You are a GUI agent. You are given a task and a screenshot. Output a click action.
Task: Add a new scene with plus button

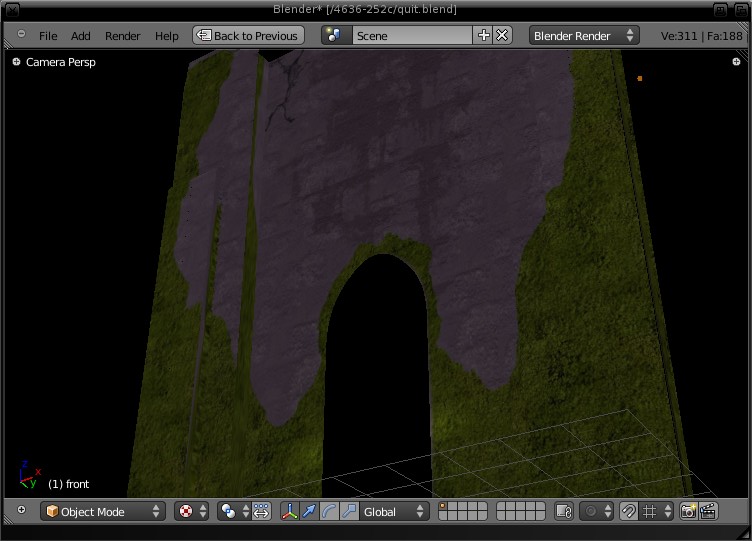pyautogui.click(x=484, y=35)
